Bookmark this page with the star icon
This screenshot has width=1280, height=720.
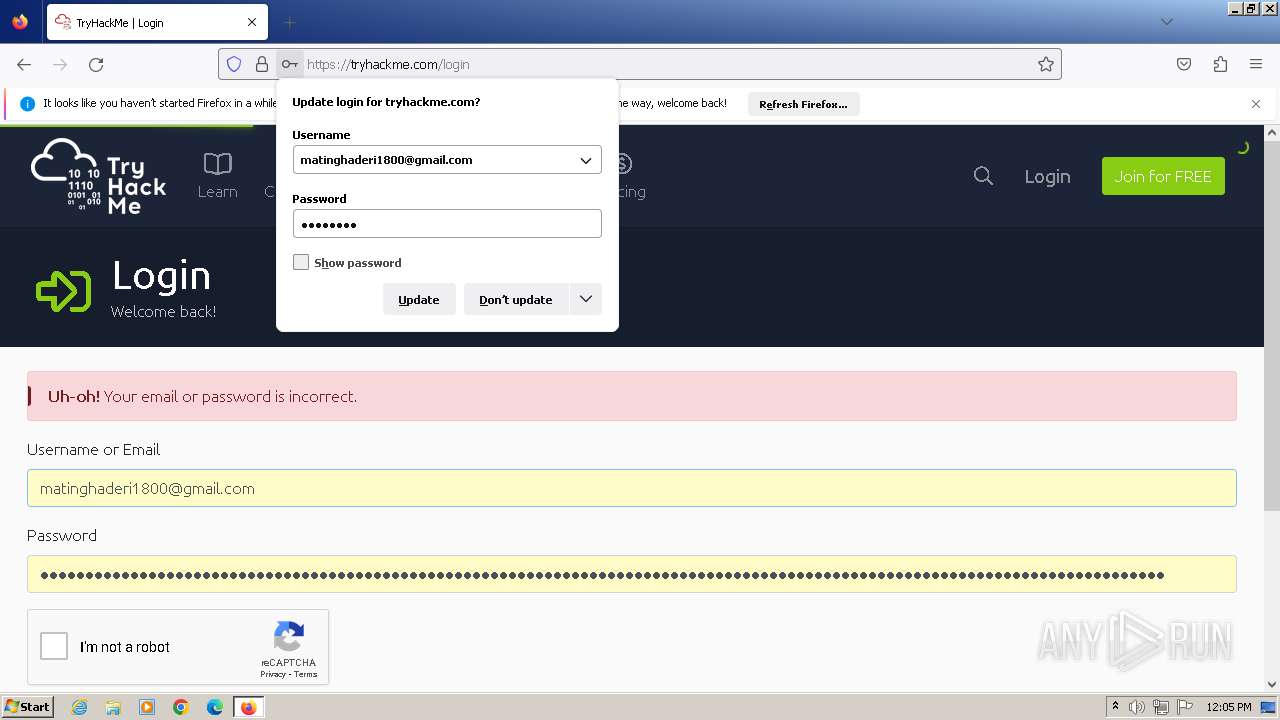1046,64
